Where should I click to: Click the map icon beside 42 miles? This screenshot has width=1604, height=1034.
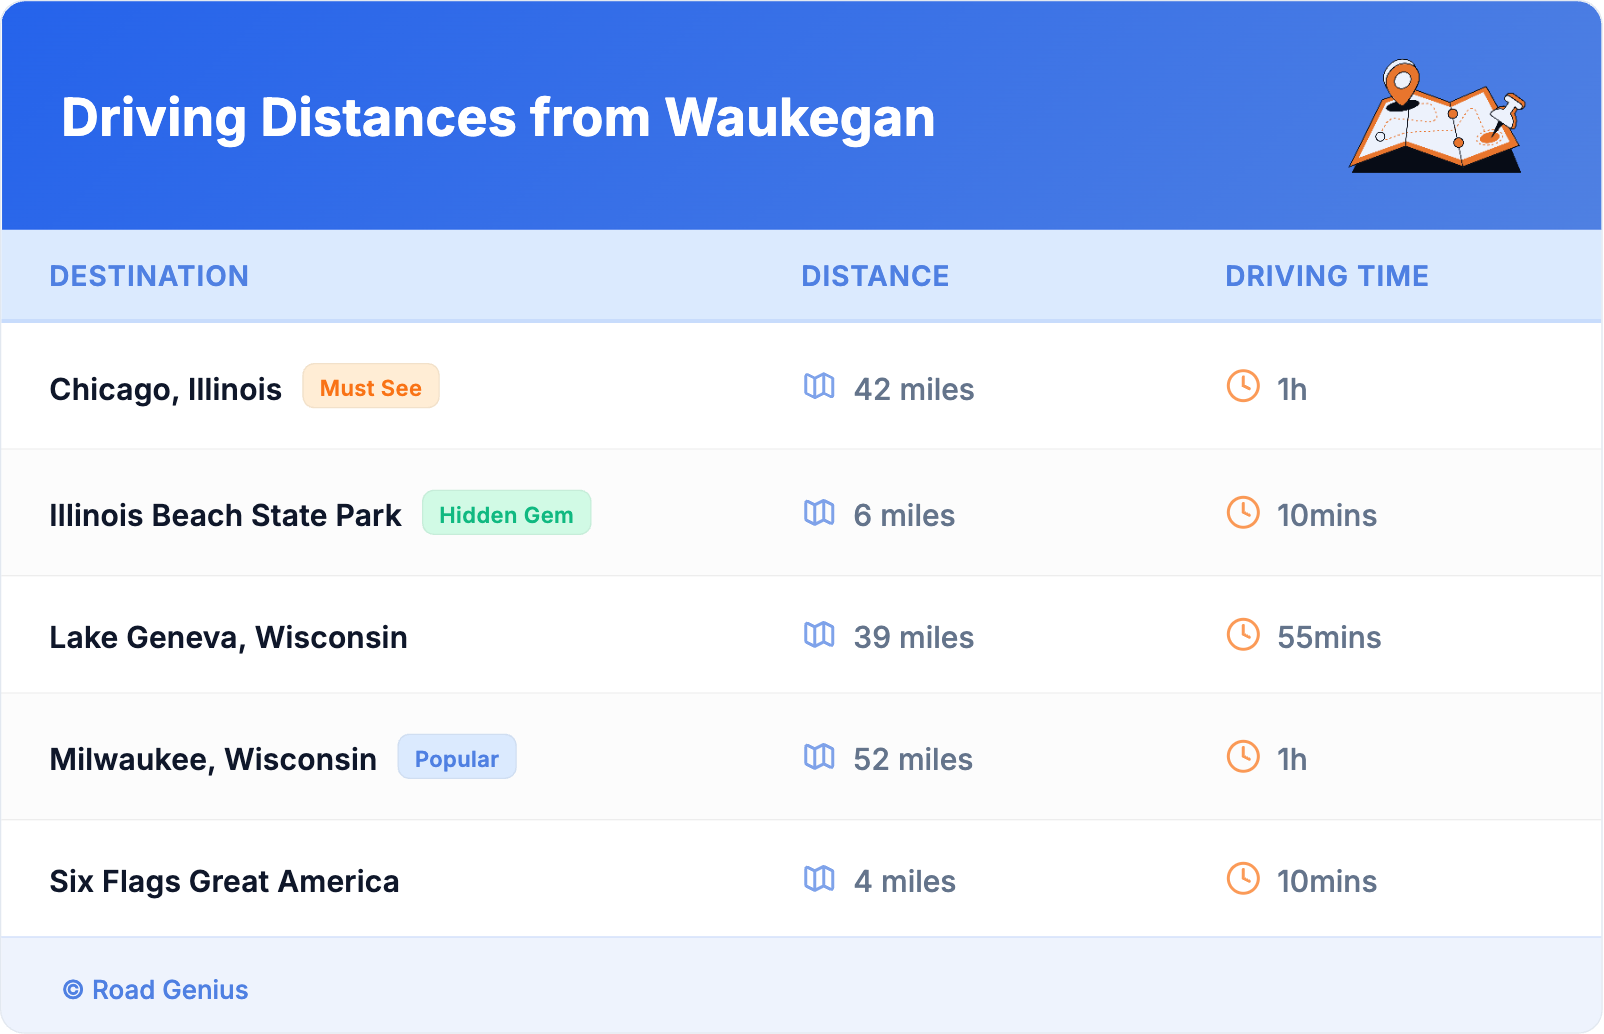coord(819,386)
